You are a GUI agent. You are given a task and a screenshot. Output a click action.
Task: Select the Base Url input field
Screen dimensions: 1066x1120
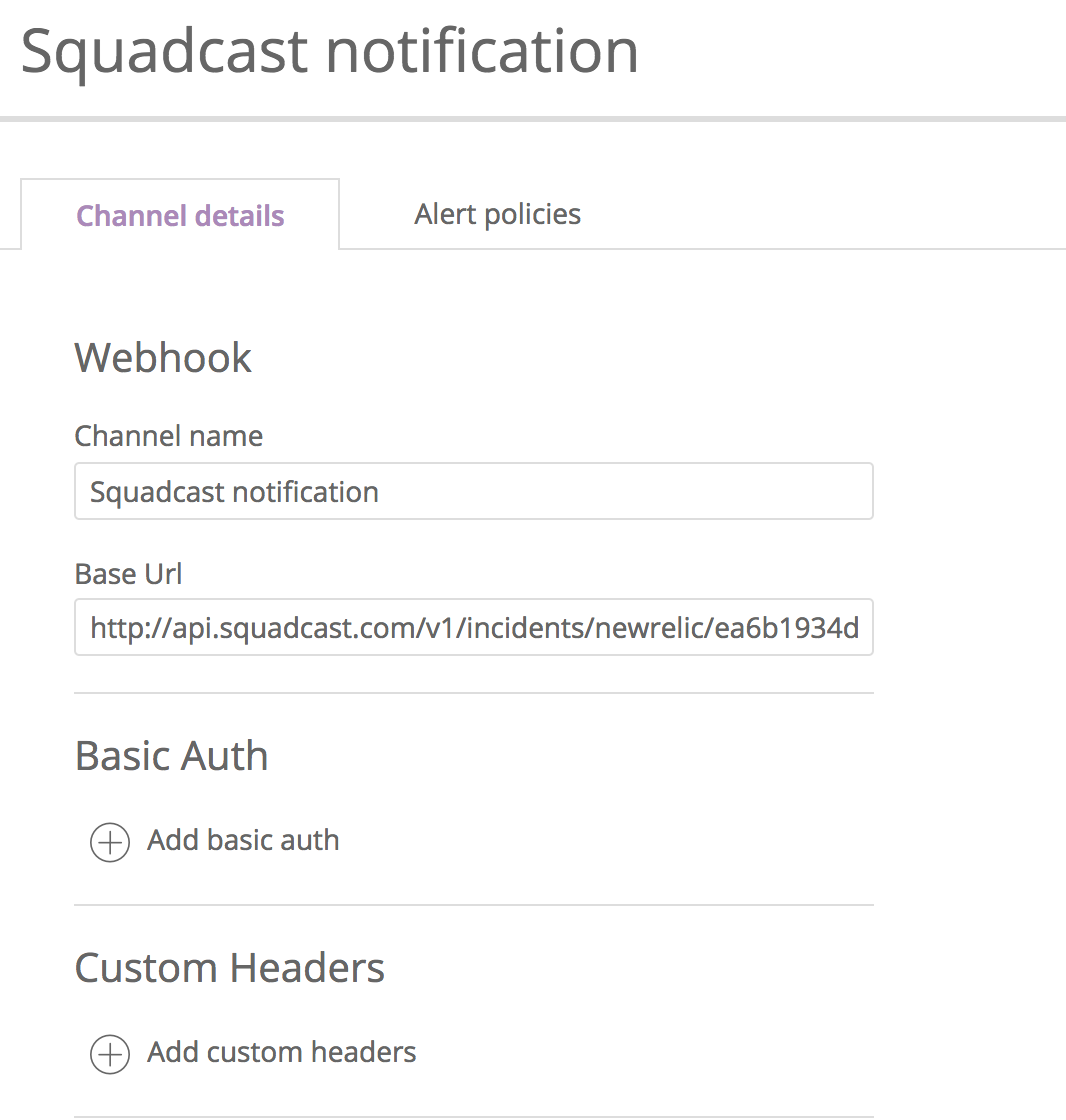[474, 627]
